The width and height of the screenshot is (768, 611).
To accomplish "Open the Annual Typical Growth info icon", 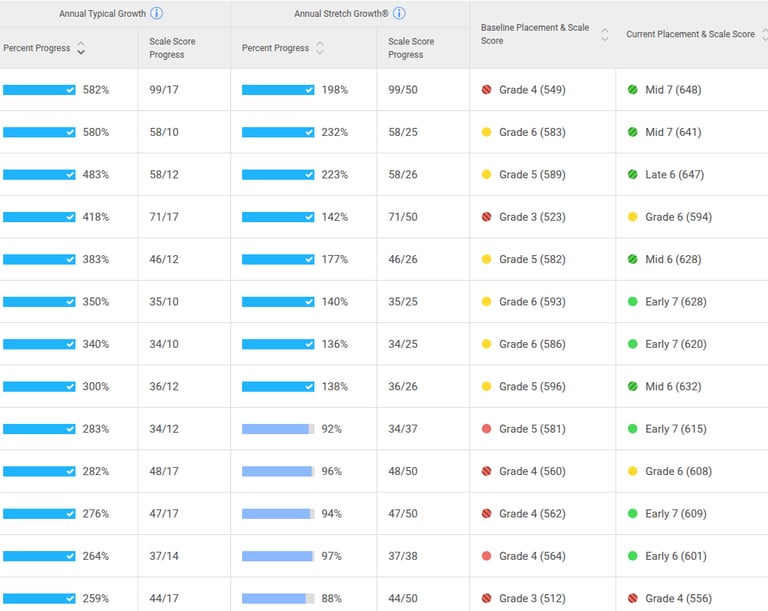I will point(156,13).
